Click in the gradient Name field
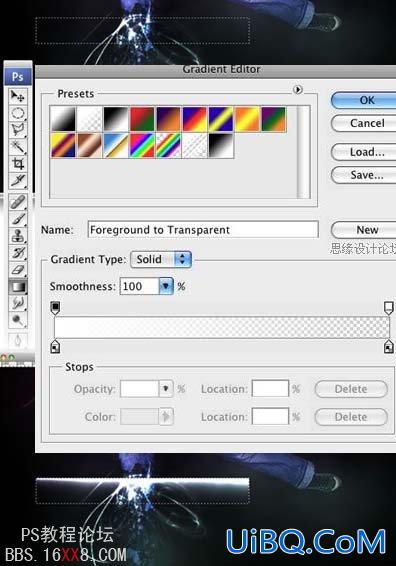396x566 pixels. tap(203, 230)
